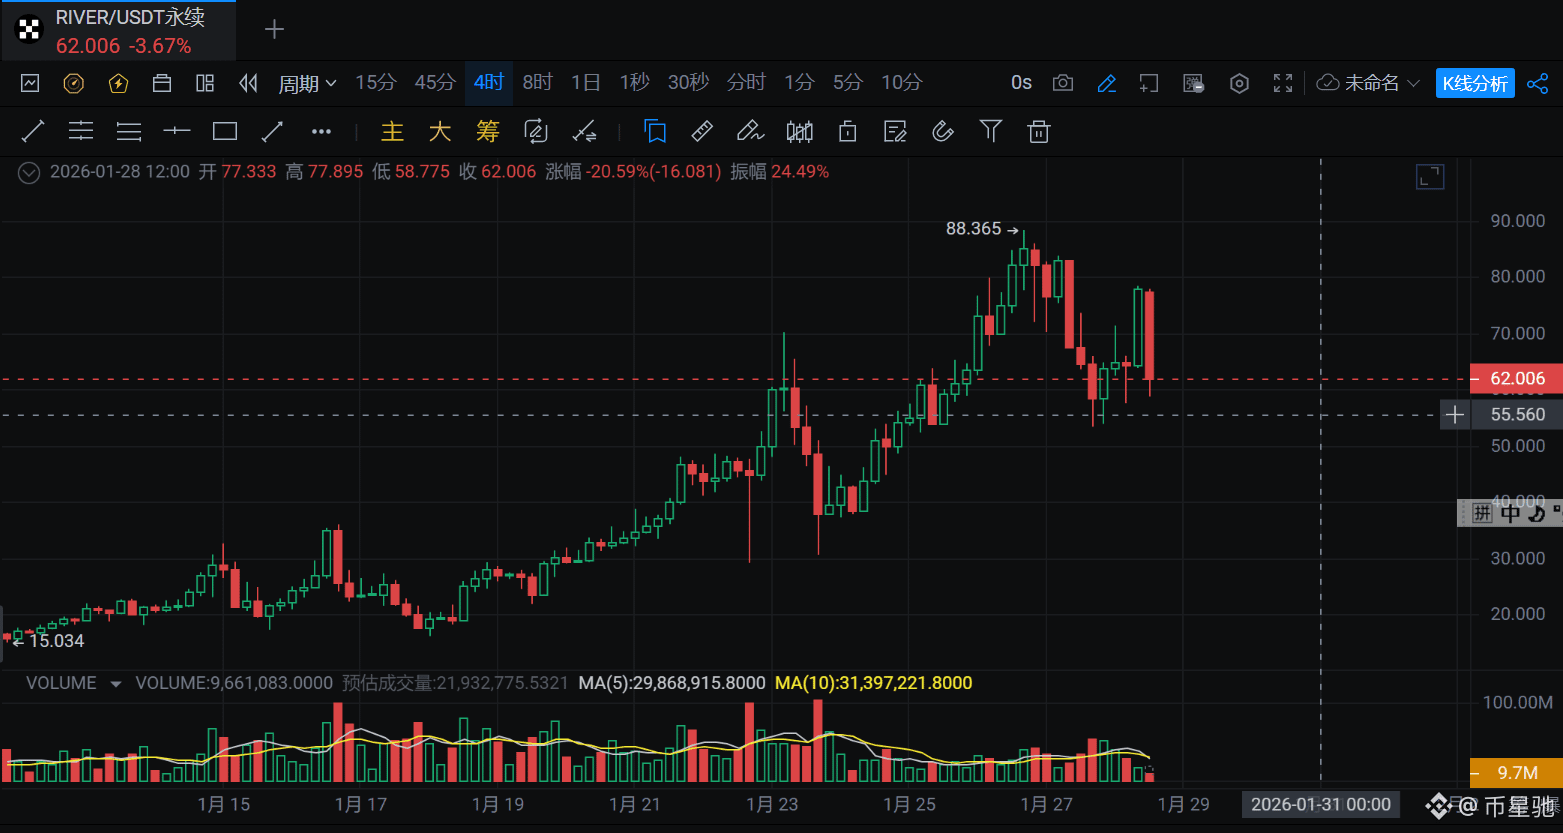This screenshot has height=833, width=1563.
Task: Click the 0s countdown button
Action: (1021, 83)
